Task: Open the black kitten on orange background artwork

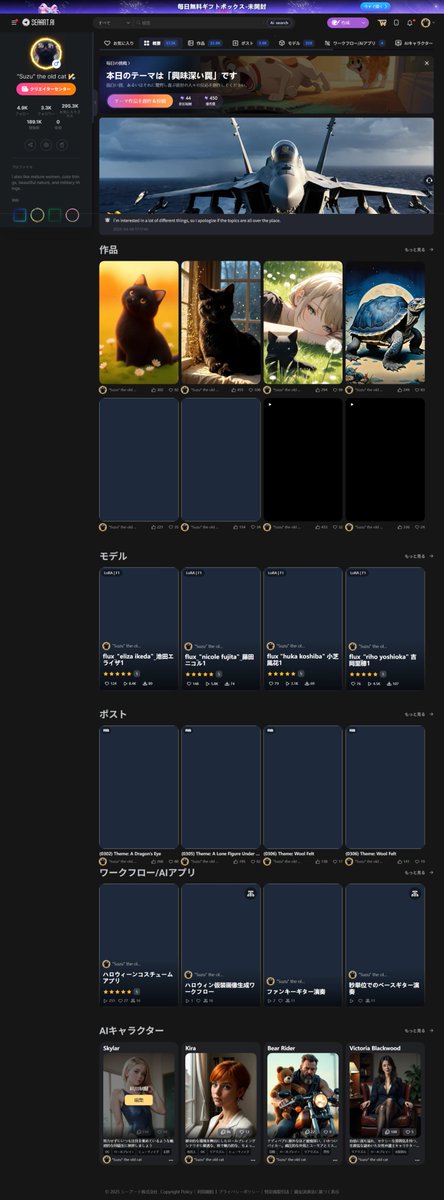Action: tap(139, 322)
